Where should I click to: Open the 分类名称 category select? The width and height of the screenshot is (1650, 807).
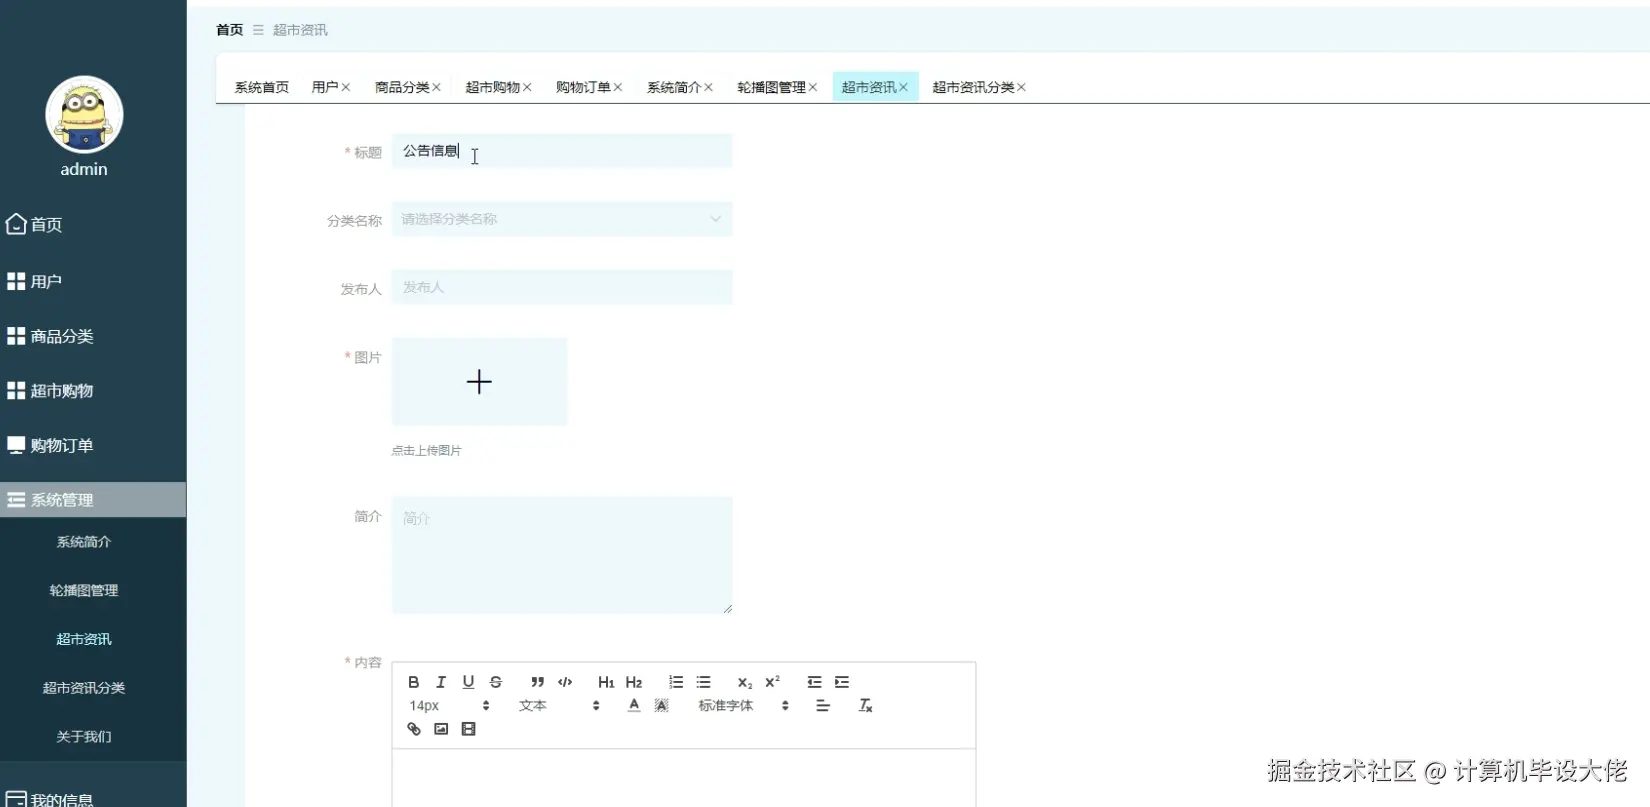click(562, 219)
